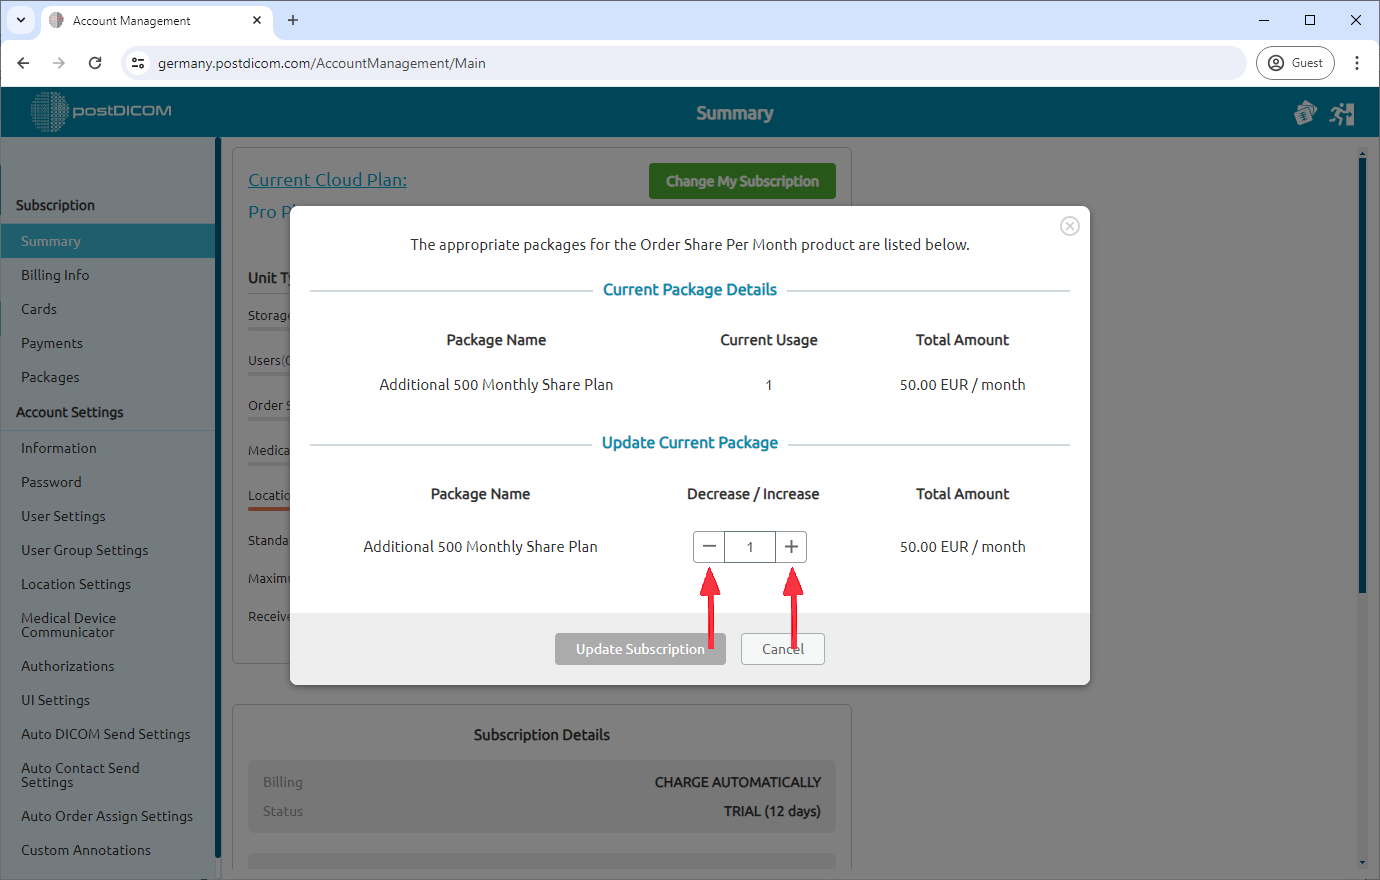
Task: Reload the page
Action: click(95, 62)
